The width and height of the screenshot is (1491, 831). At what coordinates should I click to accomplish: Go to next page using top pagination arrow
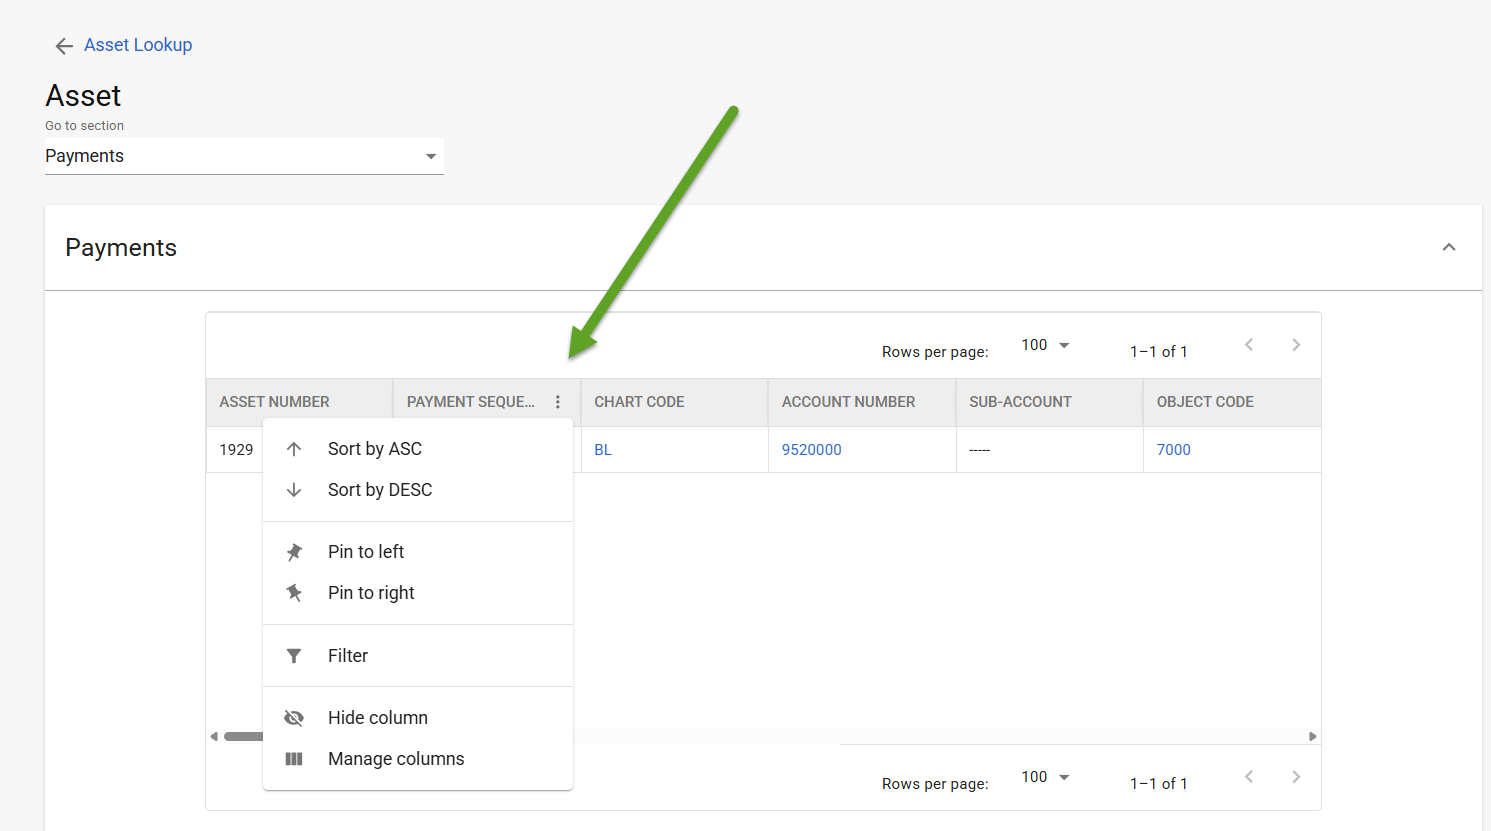click(x=1295, y=345)
